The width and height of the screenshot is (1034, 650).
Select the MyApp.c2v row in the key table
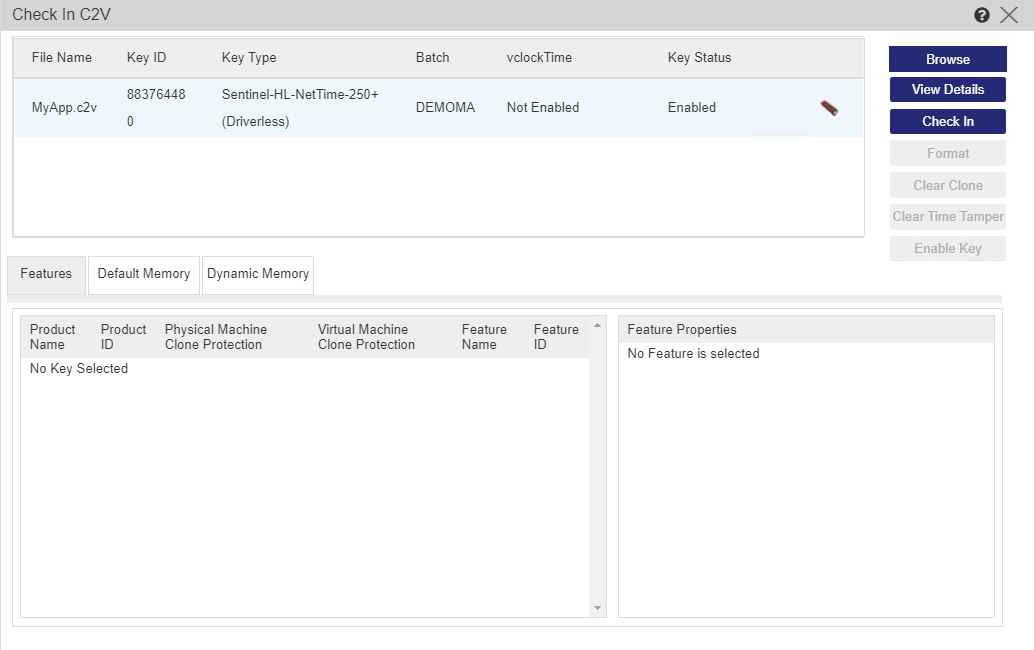coord(400,107)
